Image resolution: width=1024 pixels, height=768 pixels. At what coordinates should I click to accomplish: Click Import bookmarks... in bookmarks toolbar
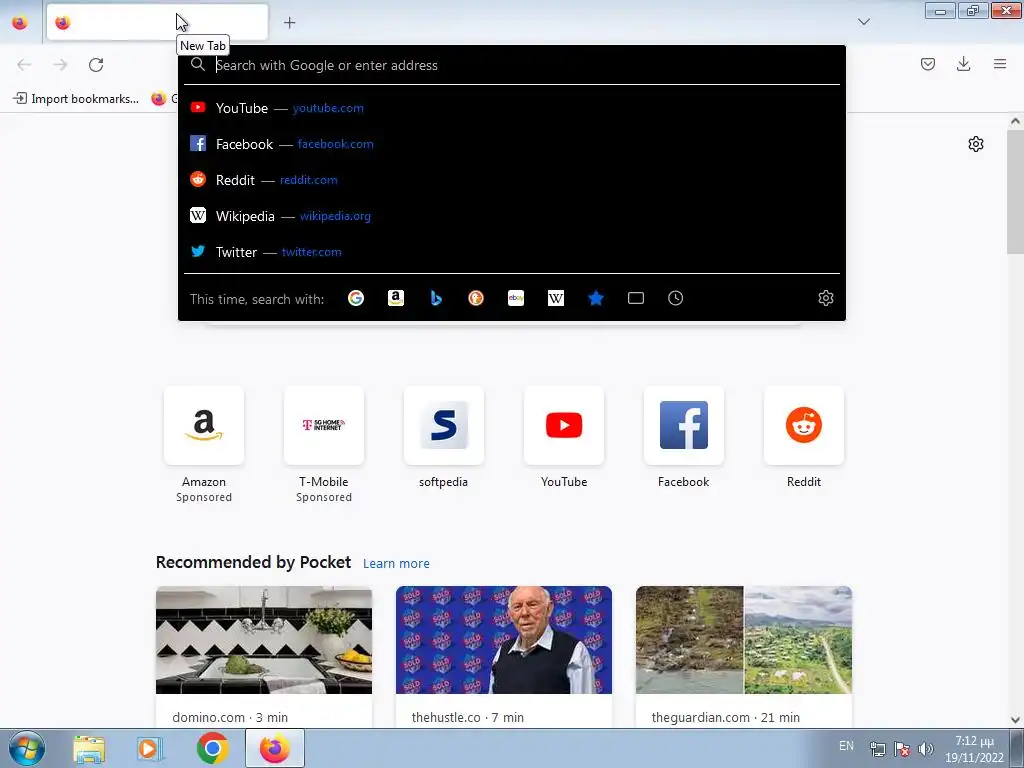76,99
